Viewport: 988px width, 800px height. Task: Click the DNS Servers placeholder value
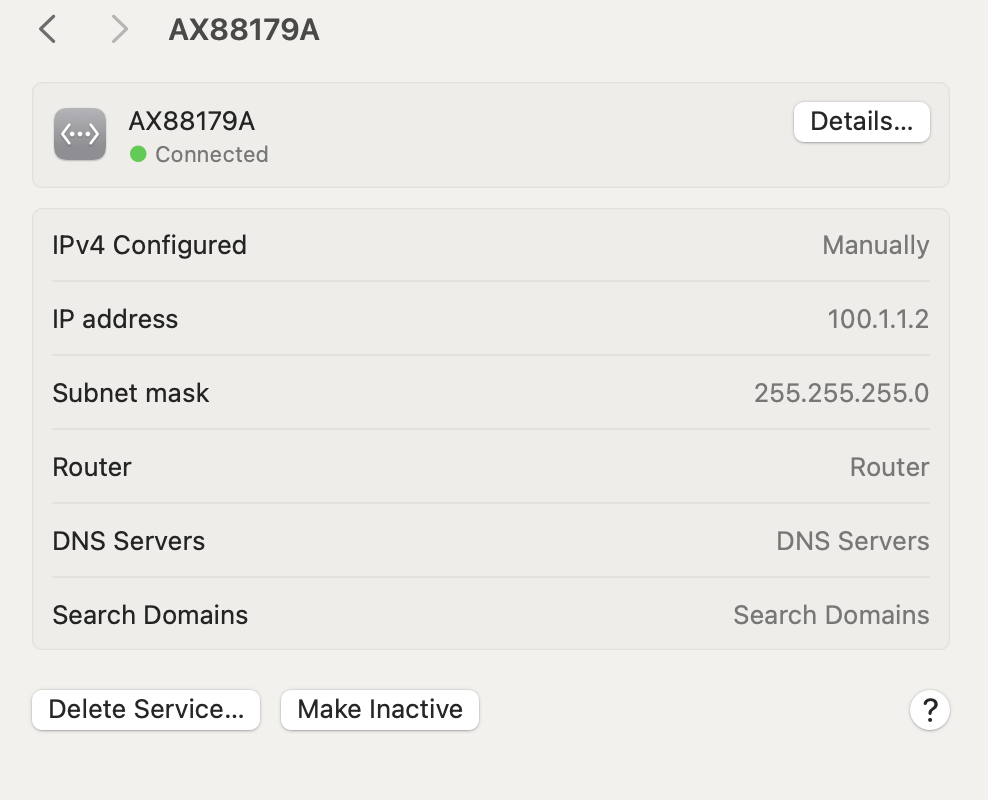click(852, 541)
